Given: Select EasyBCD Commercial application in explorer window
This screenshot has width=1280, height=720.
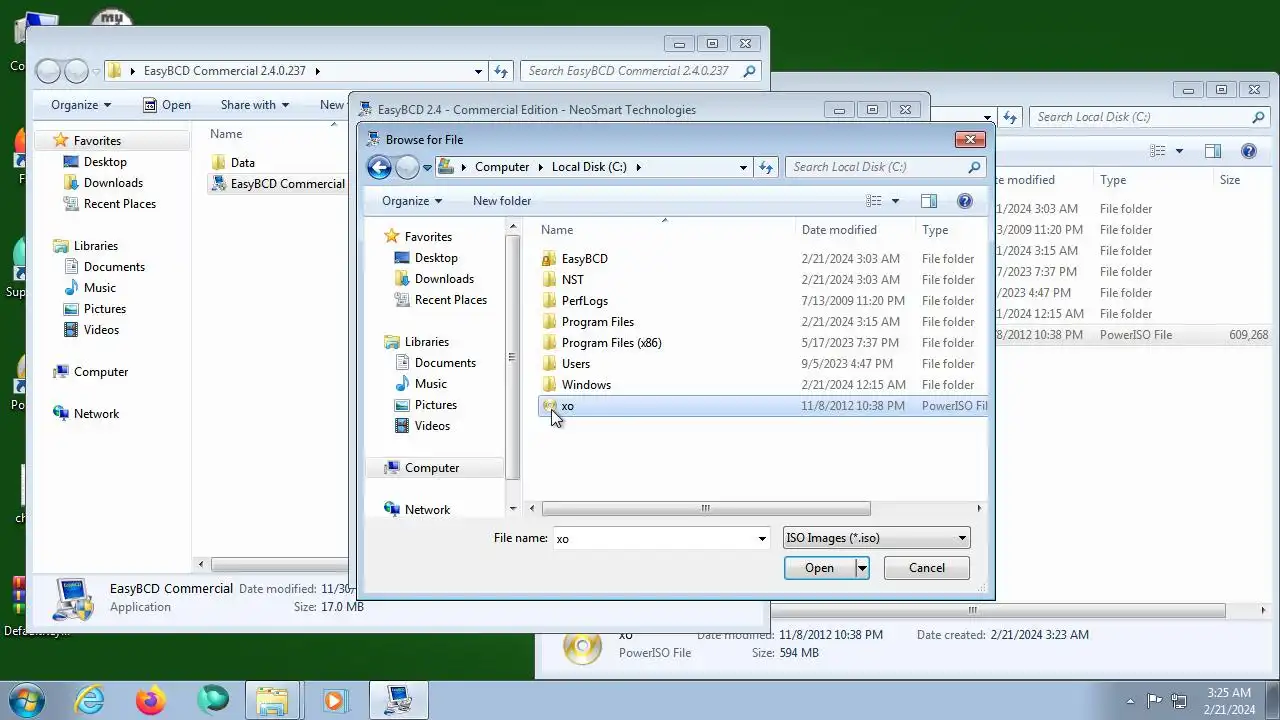Looking at the screenshot, I should pyautogui.click(x=278, y=184).
